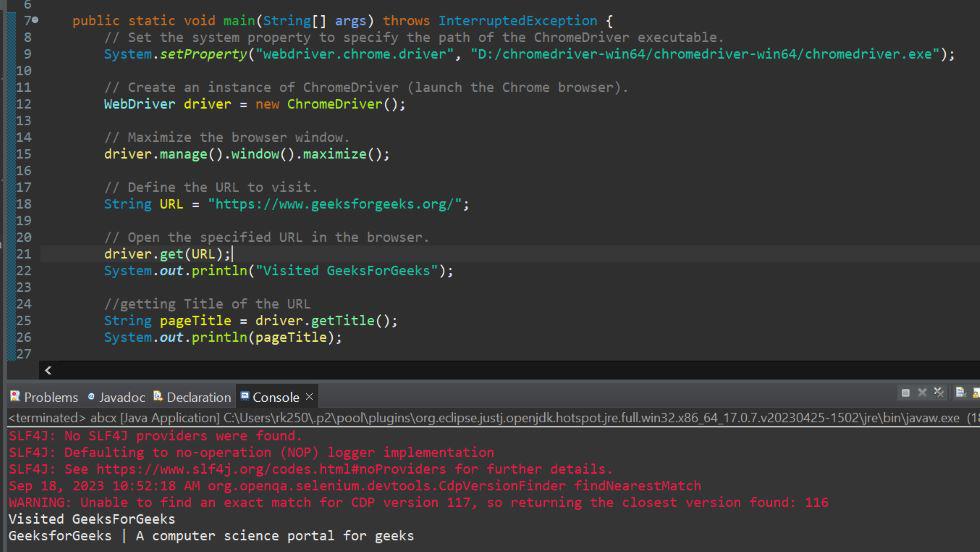Click console output 'Visited GeeksForGeeks'
The height and width of the screenshot is (552, 980).
[x=92, y=519]
